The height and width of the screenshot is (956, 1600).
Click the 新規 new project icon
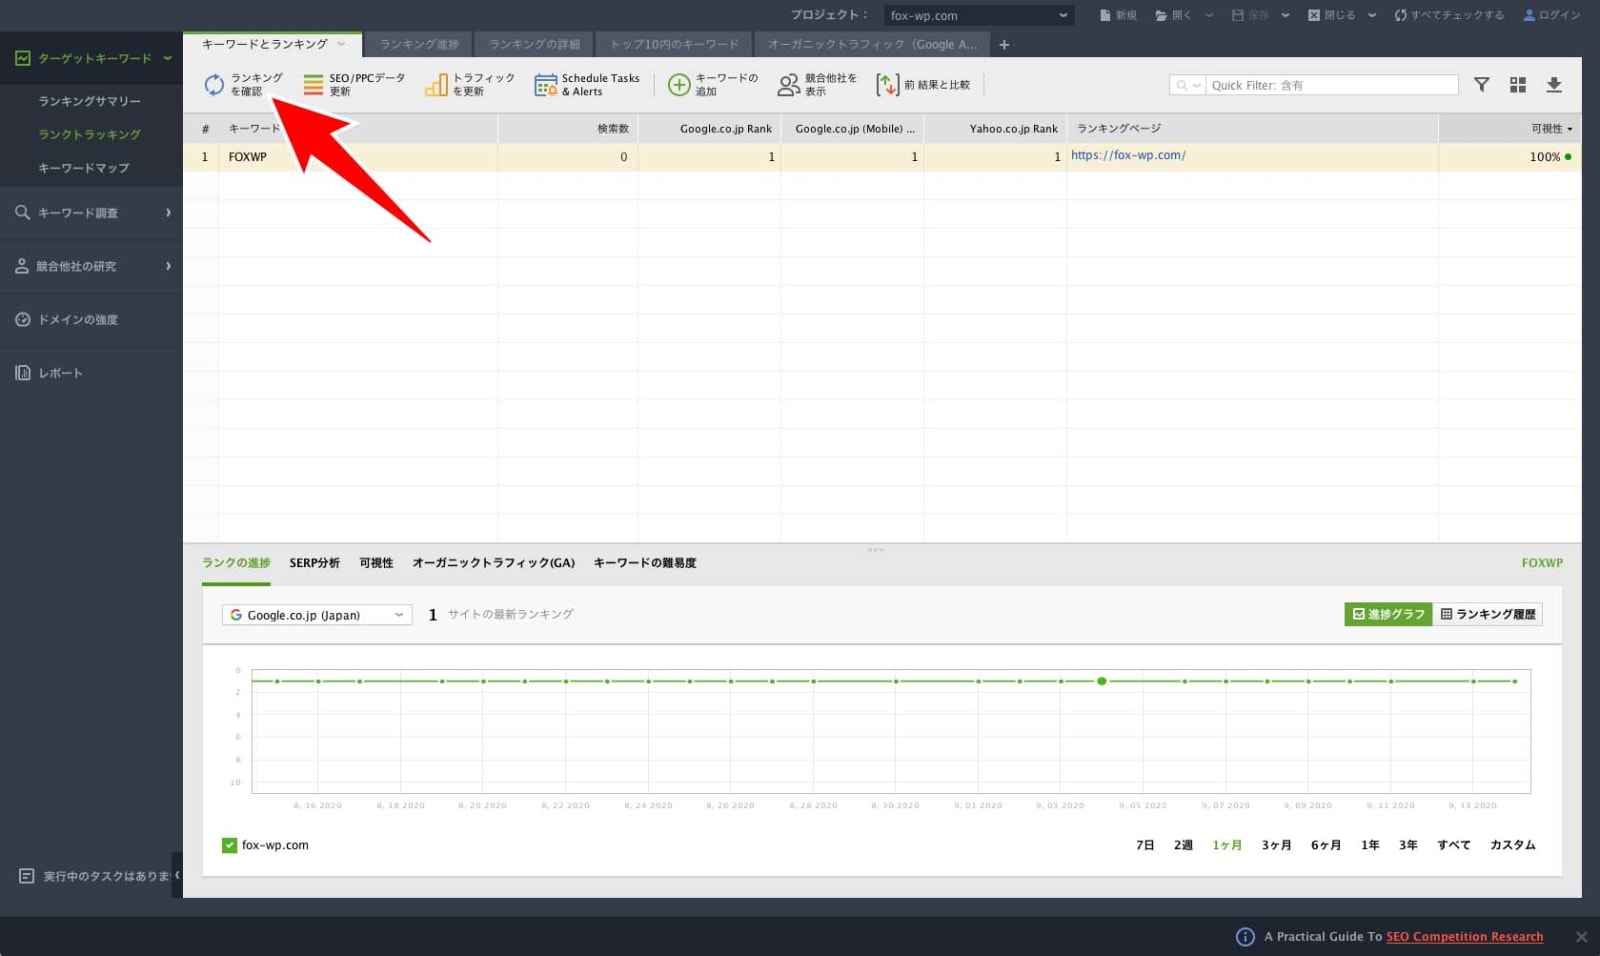coord(1105,15)
